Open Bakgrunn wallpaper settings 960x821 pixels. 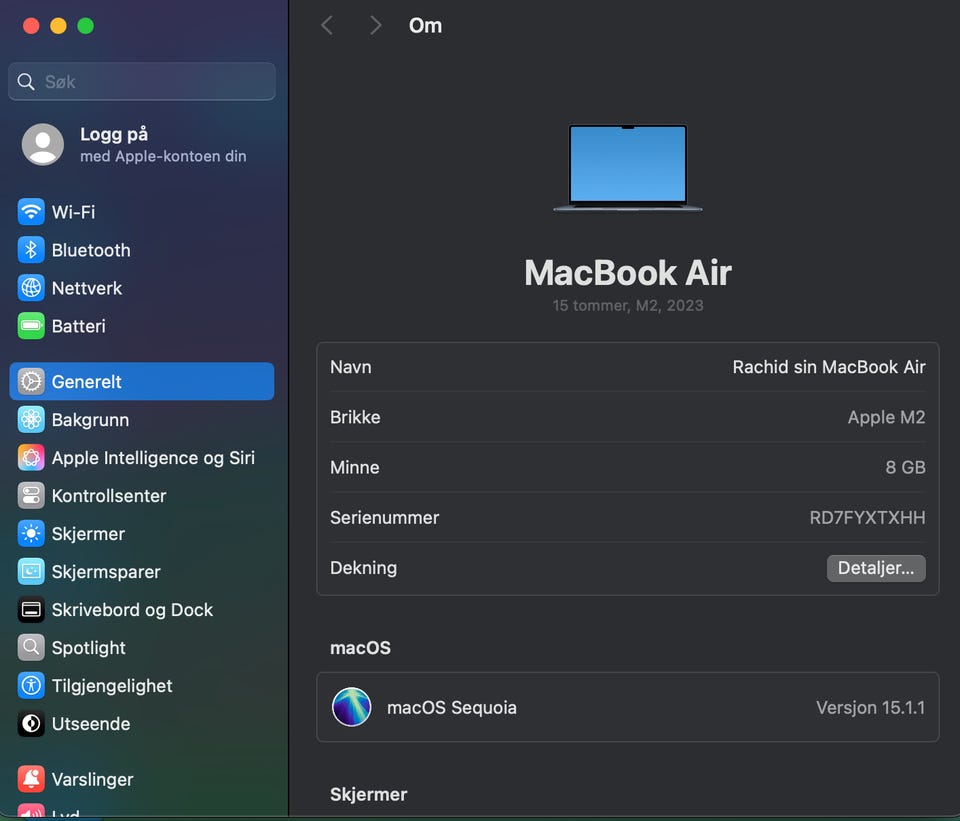coord(90,420)
